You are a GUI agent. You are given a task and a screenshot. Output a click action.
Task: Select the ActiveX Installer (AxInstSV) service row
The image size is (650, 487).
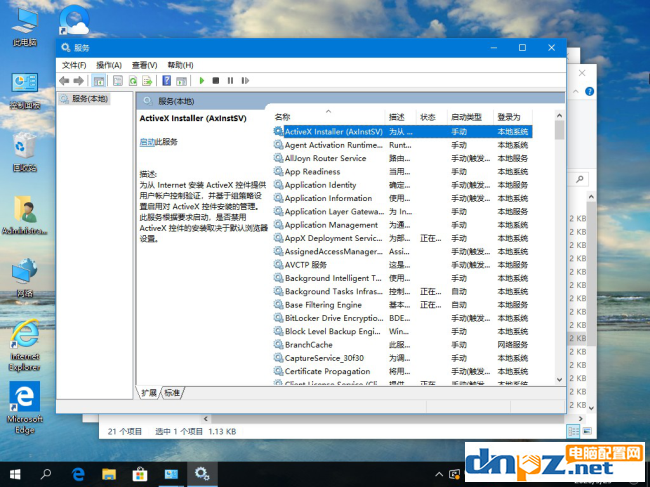coord(403,132)
